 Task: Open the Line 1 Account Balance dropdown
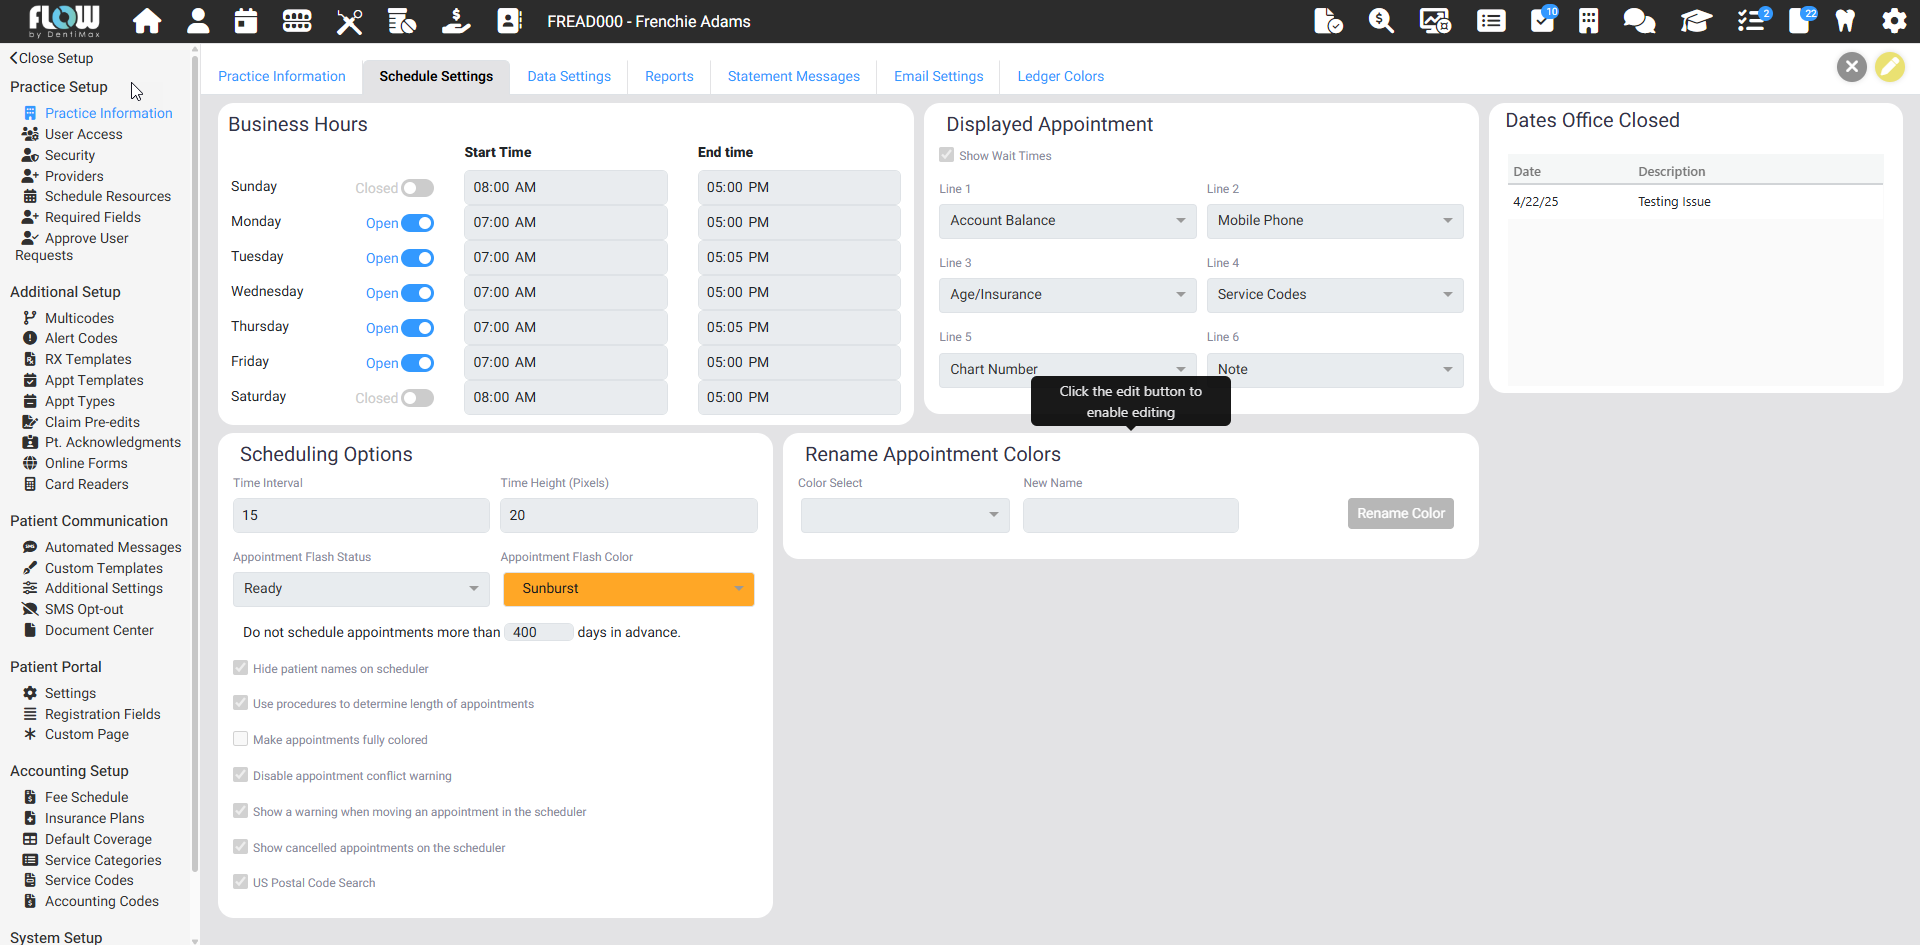(x=1066, y=220)
